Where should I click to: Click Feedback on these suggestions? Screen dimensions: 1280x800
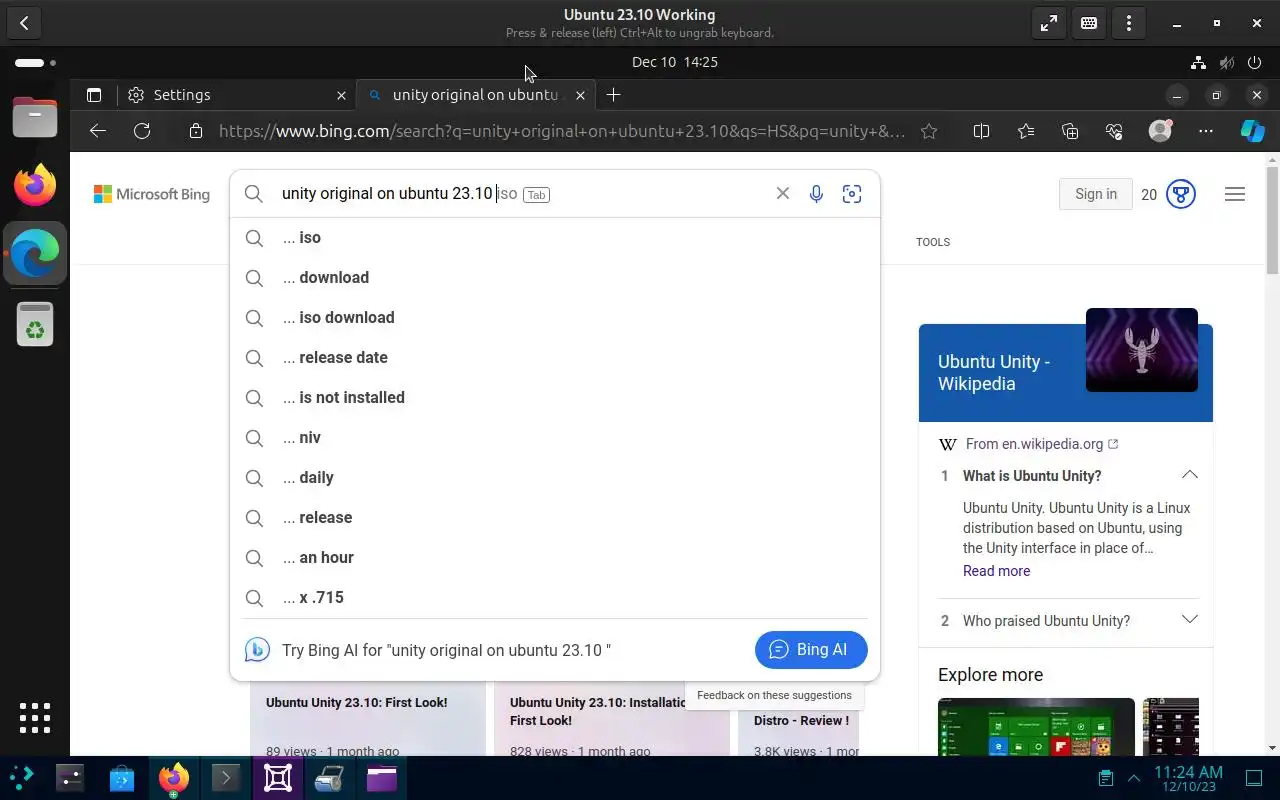click(x=774, y=695)
